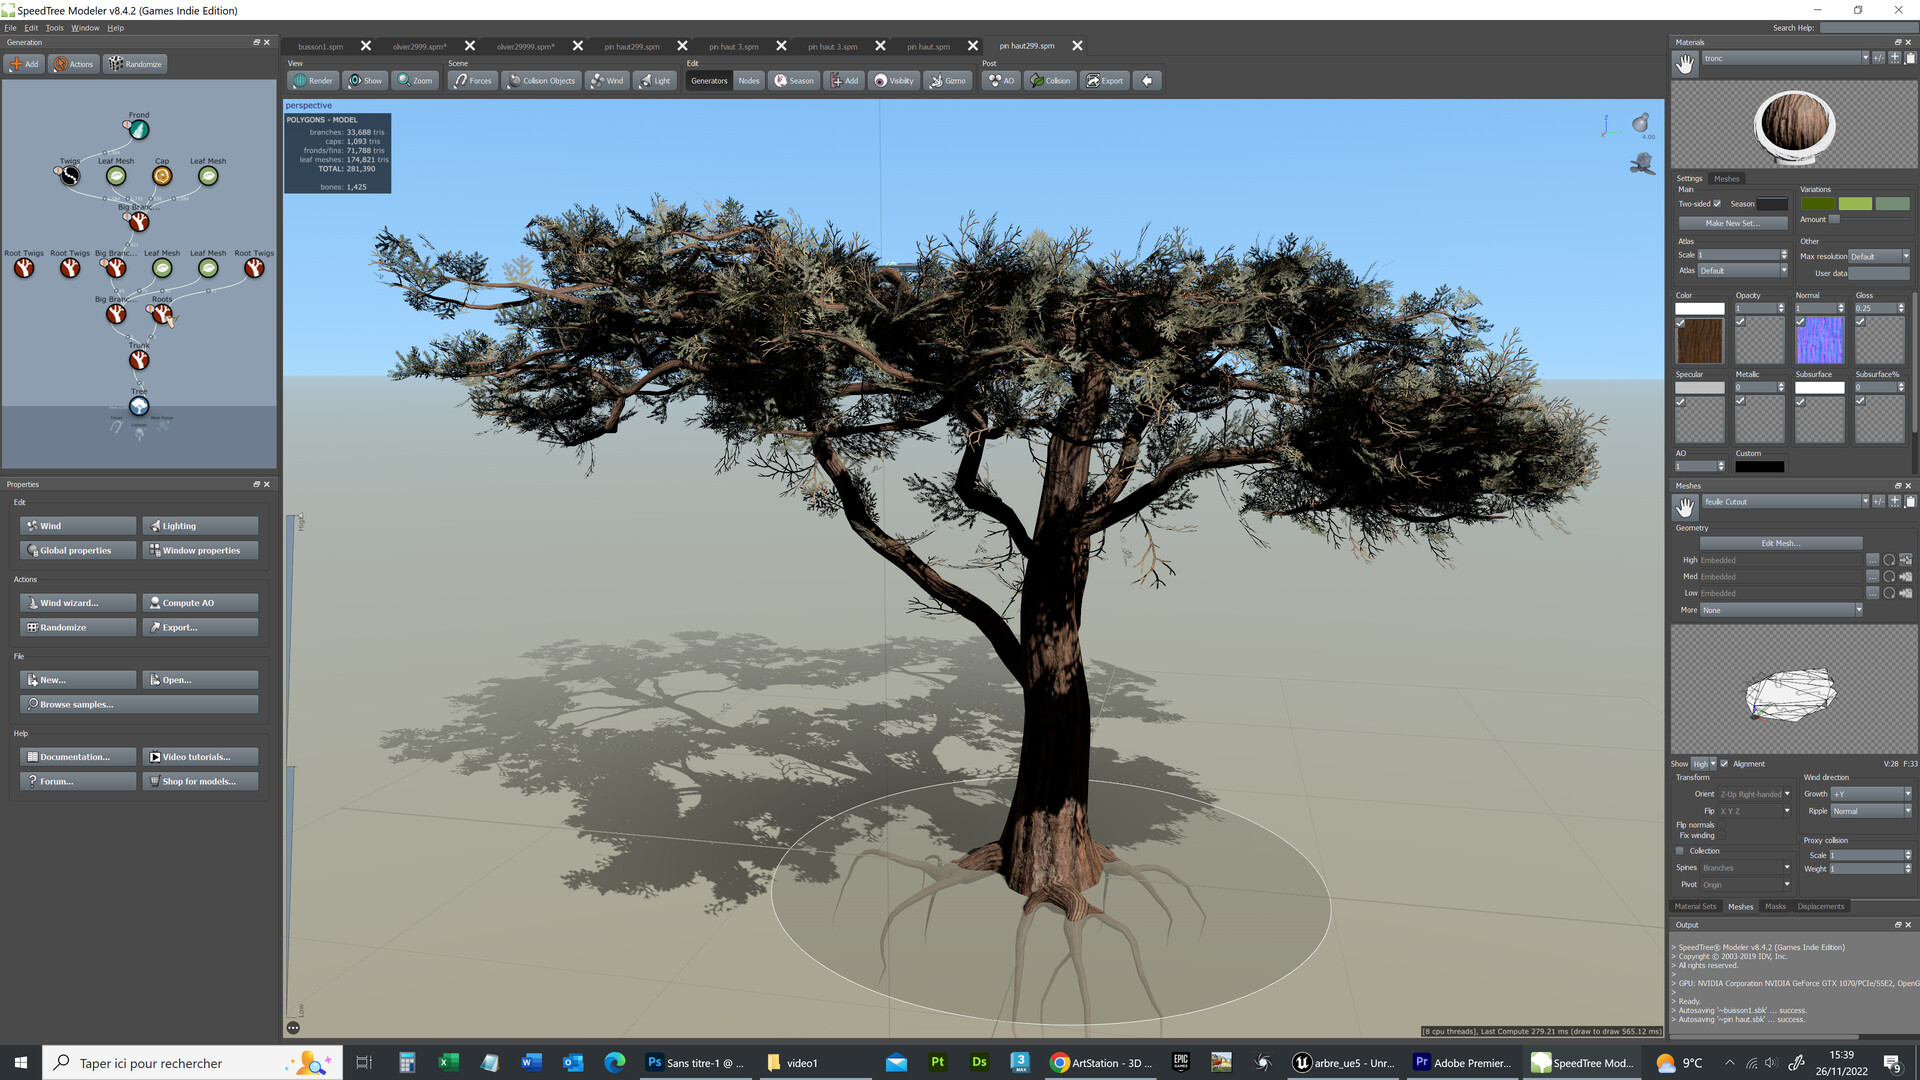
Task: Open the Ripple dropdown set to Normal
Action: pyautogui.click(x=1869, y=811)
